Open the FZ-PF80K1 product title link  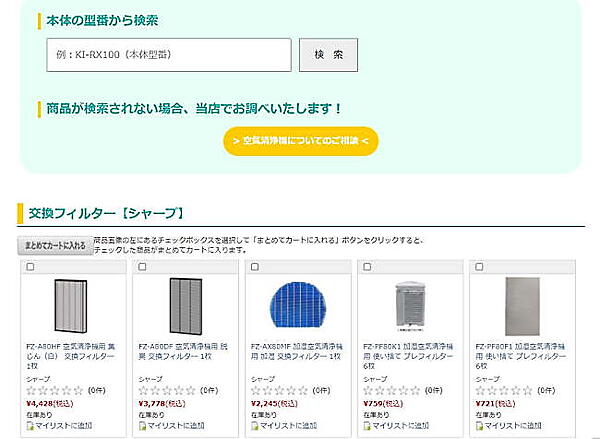coord(408,356)
